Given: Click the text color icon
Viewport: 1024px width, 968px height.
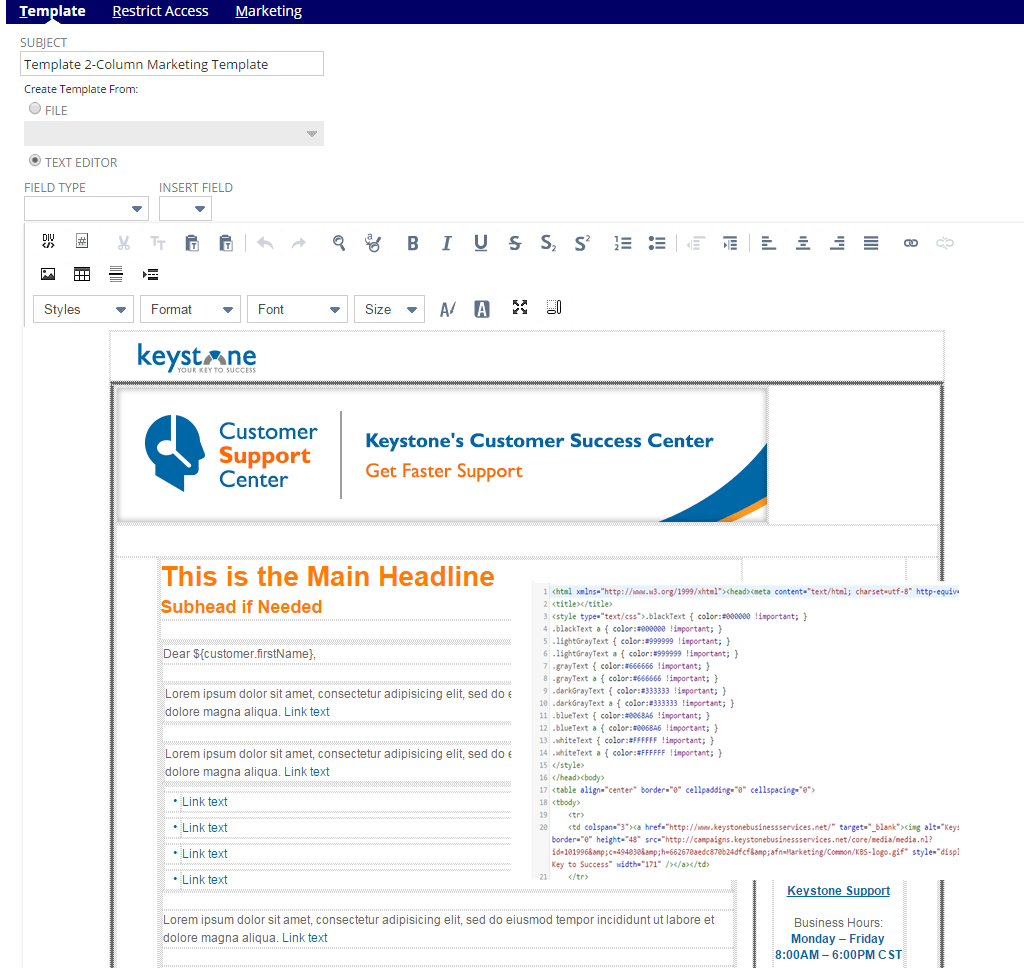Looking at the screenshot, I should pos(447,309).
